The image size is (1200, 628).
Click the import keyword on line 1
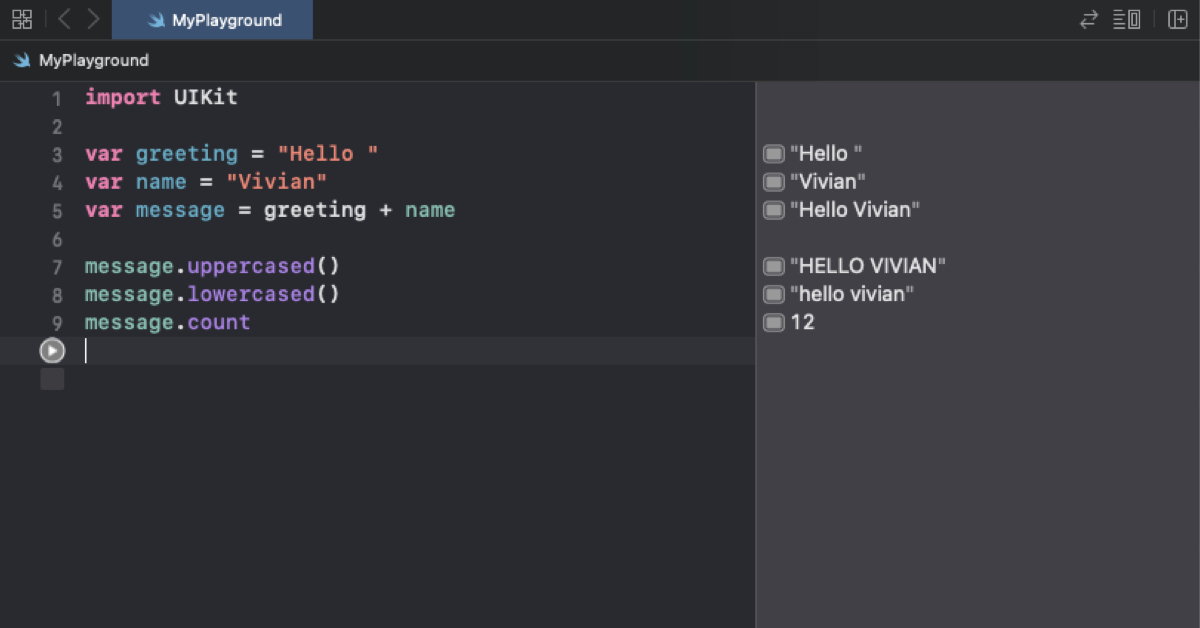[123, 98]
